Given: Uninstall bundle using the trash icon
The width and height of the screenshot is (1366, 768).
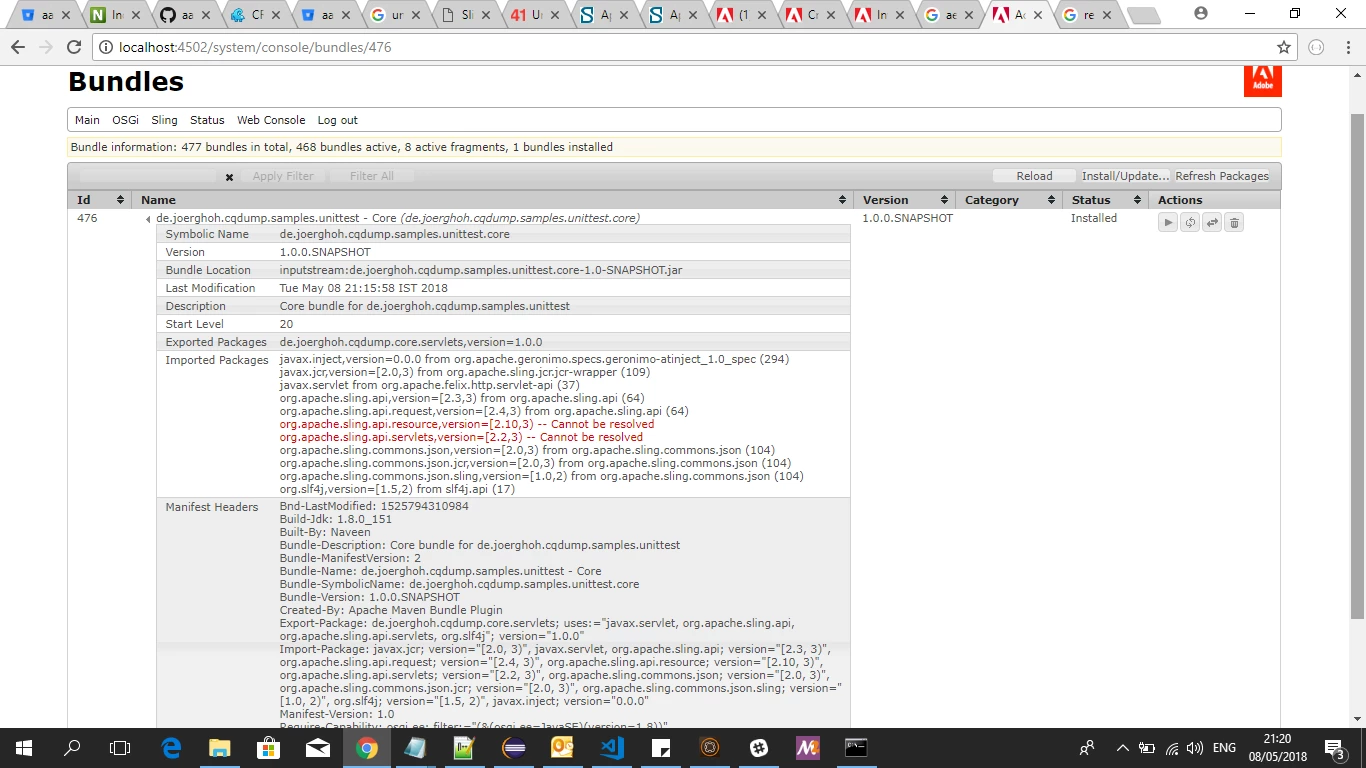Looking at the screenshot, I should (x=1234, y=223).
